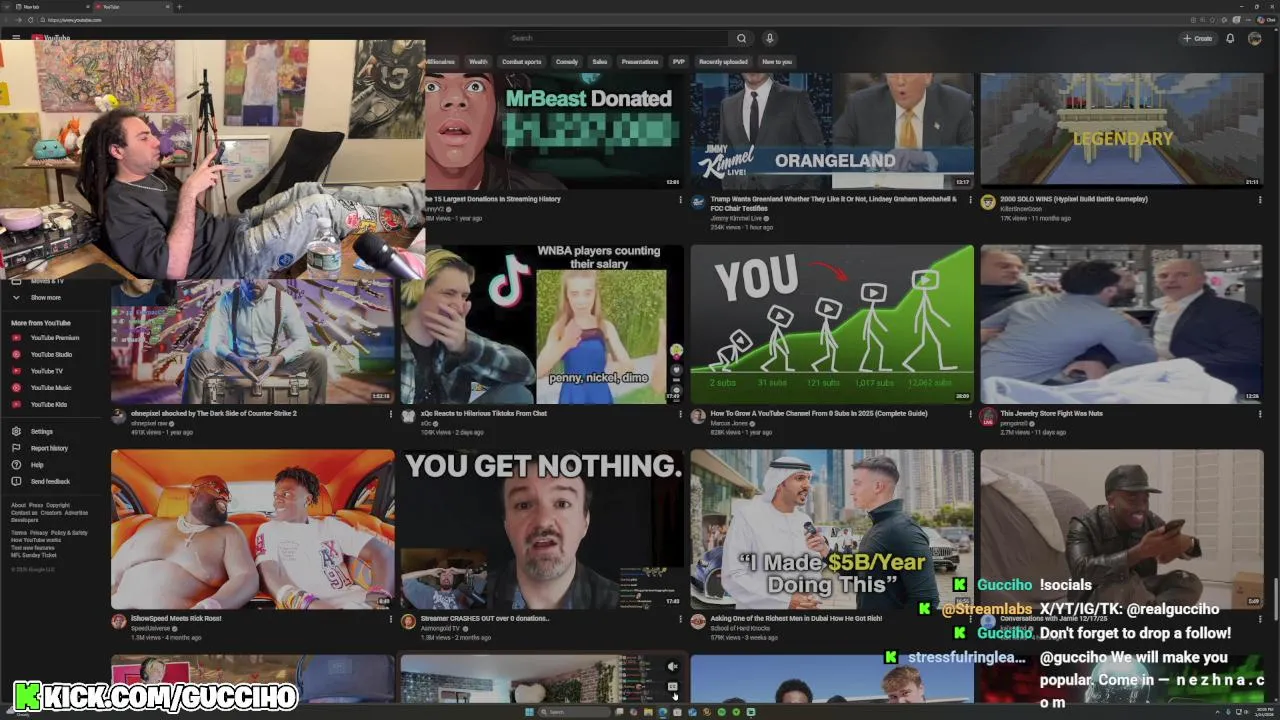
Task: Open more options for Jewelry Store Fight video
Action: tap(1260, 414)
